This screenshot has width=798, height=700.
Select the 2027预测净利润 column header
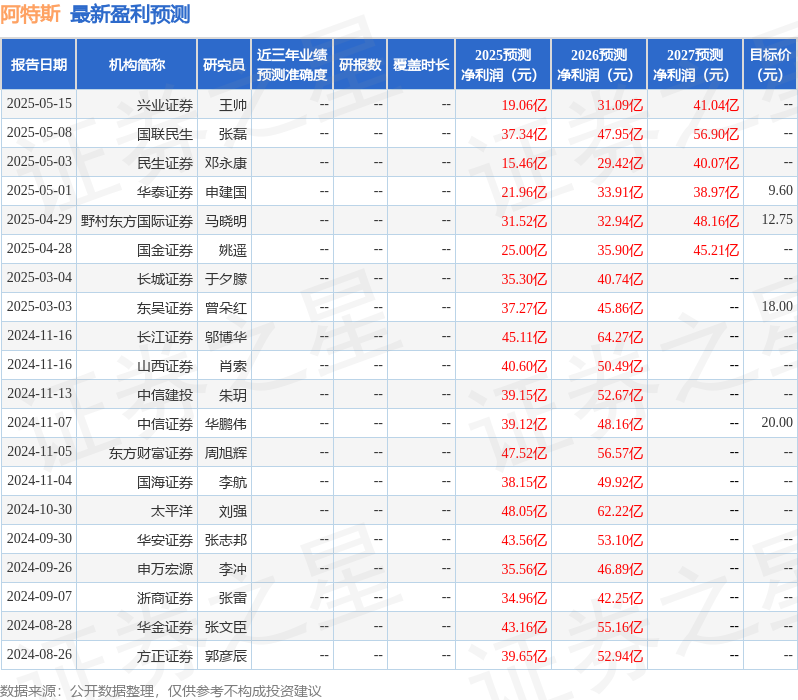[x=695, y=64]
